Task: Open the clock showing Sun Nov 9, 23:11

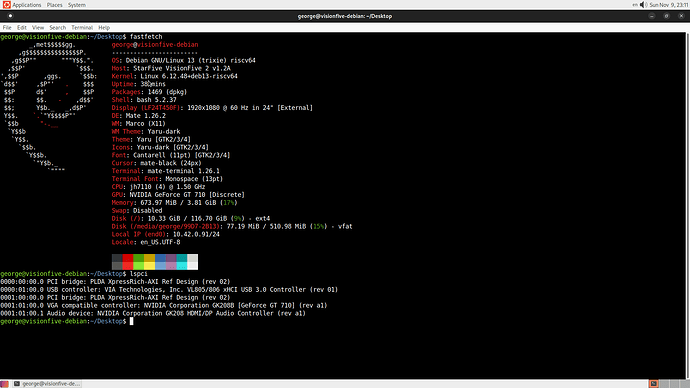Action: pos(668,5)
